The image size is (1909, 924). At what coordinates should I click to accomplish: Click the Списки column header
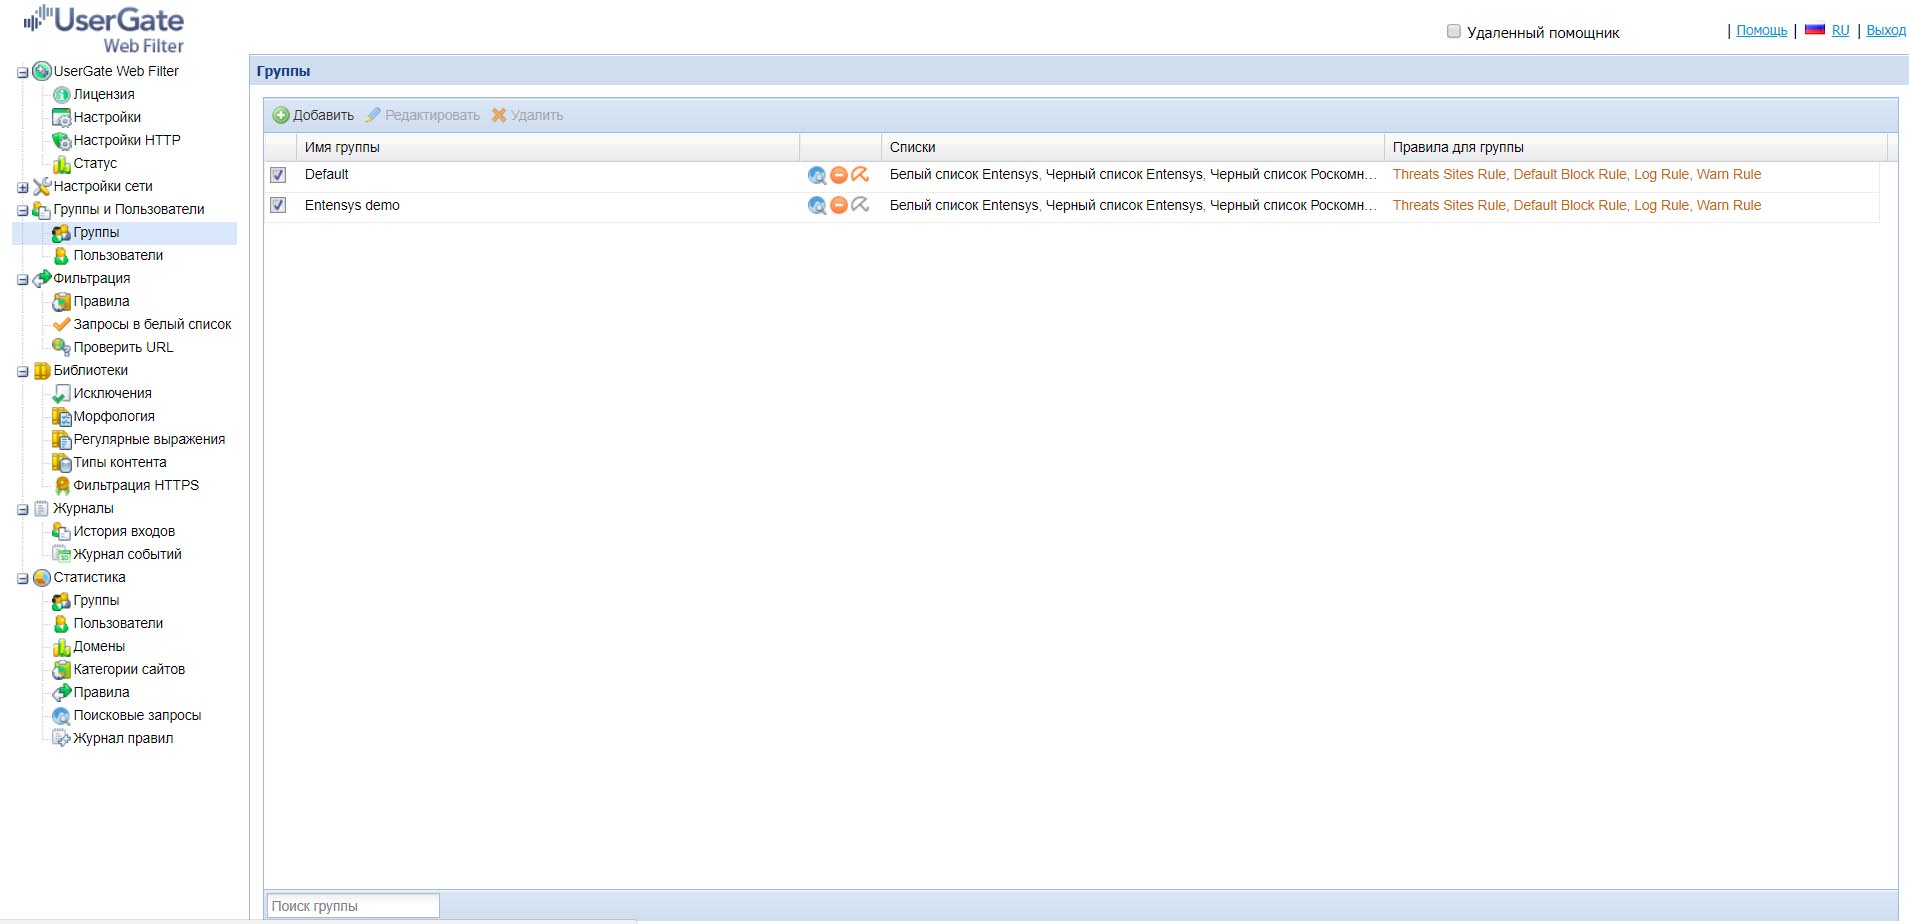click(1133, 147)
